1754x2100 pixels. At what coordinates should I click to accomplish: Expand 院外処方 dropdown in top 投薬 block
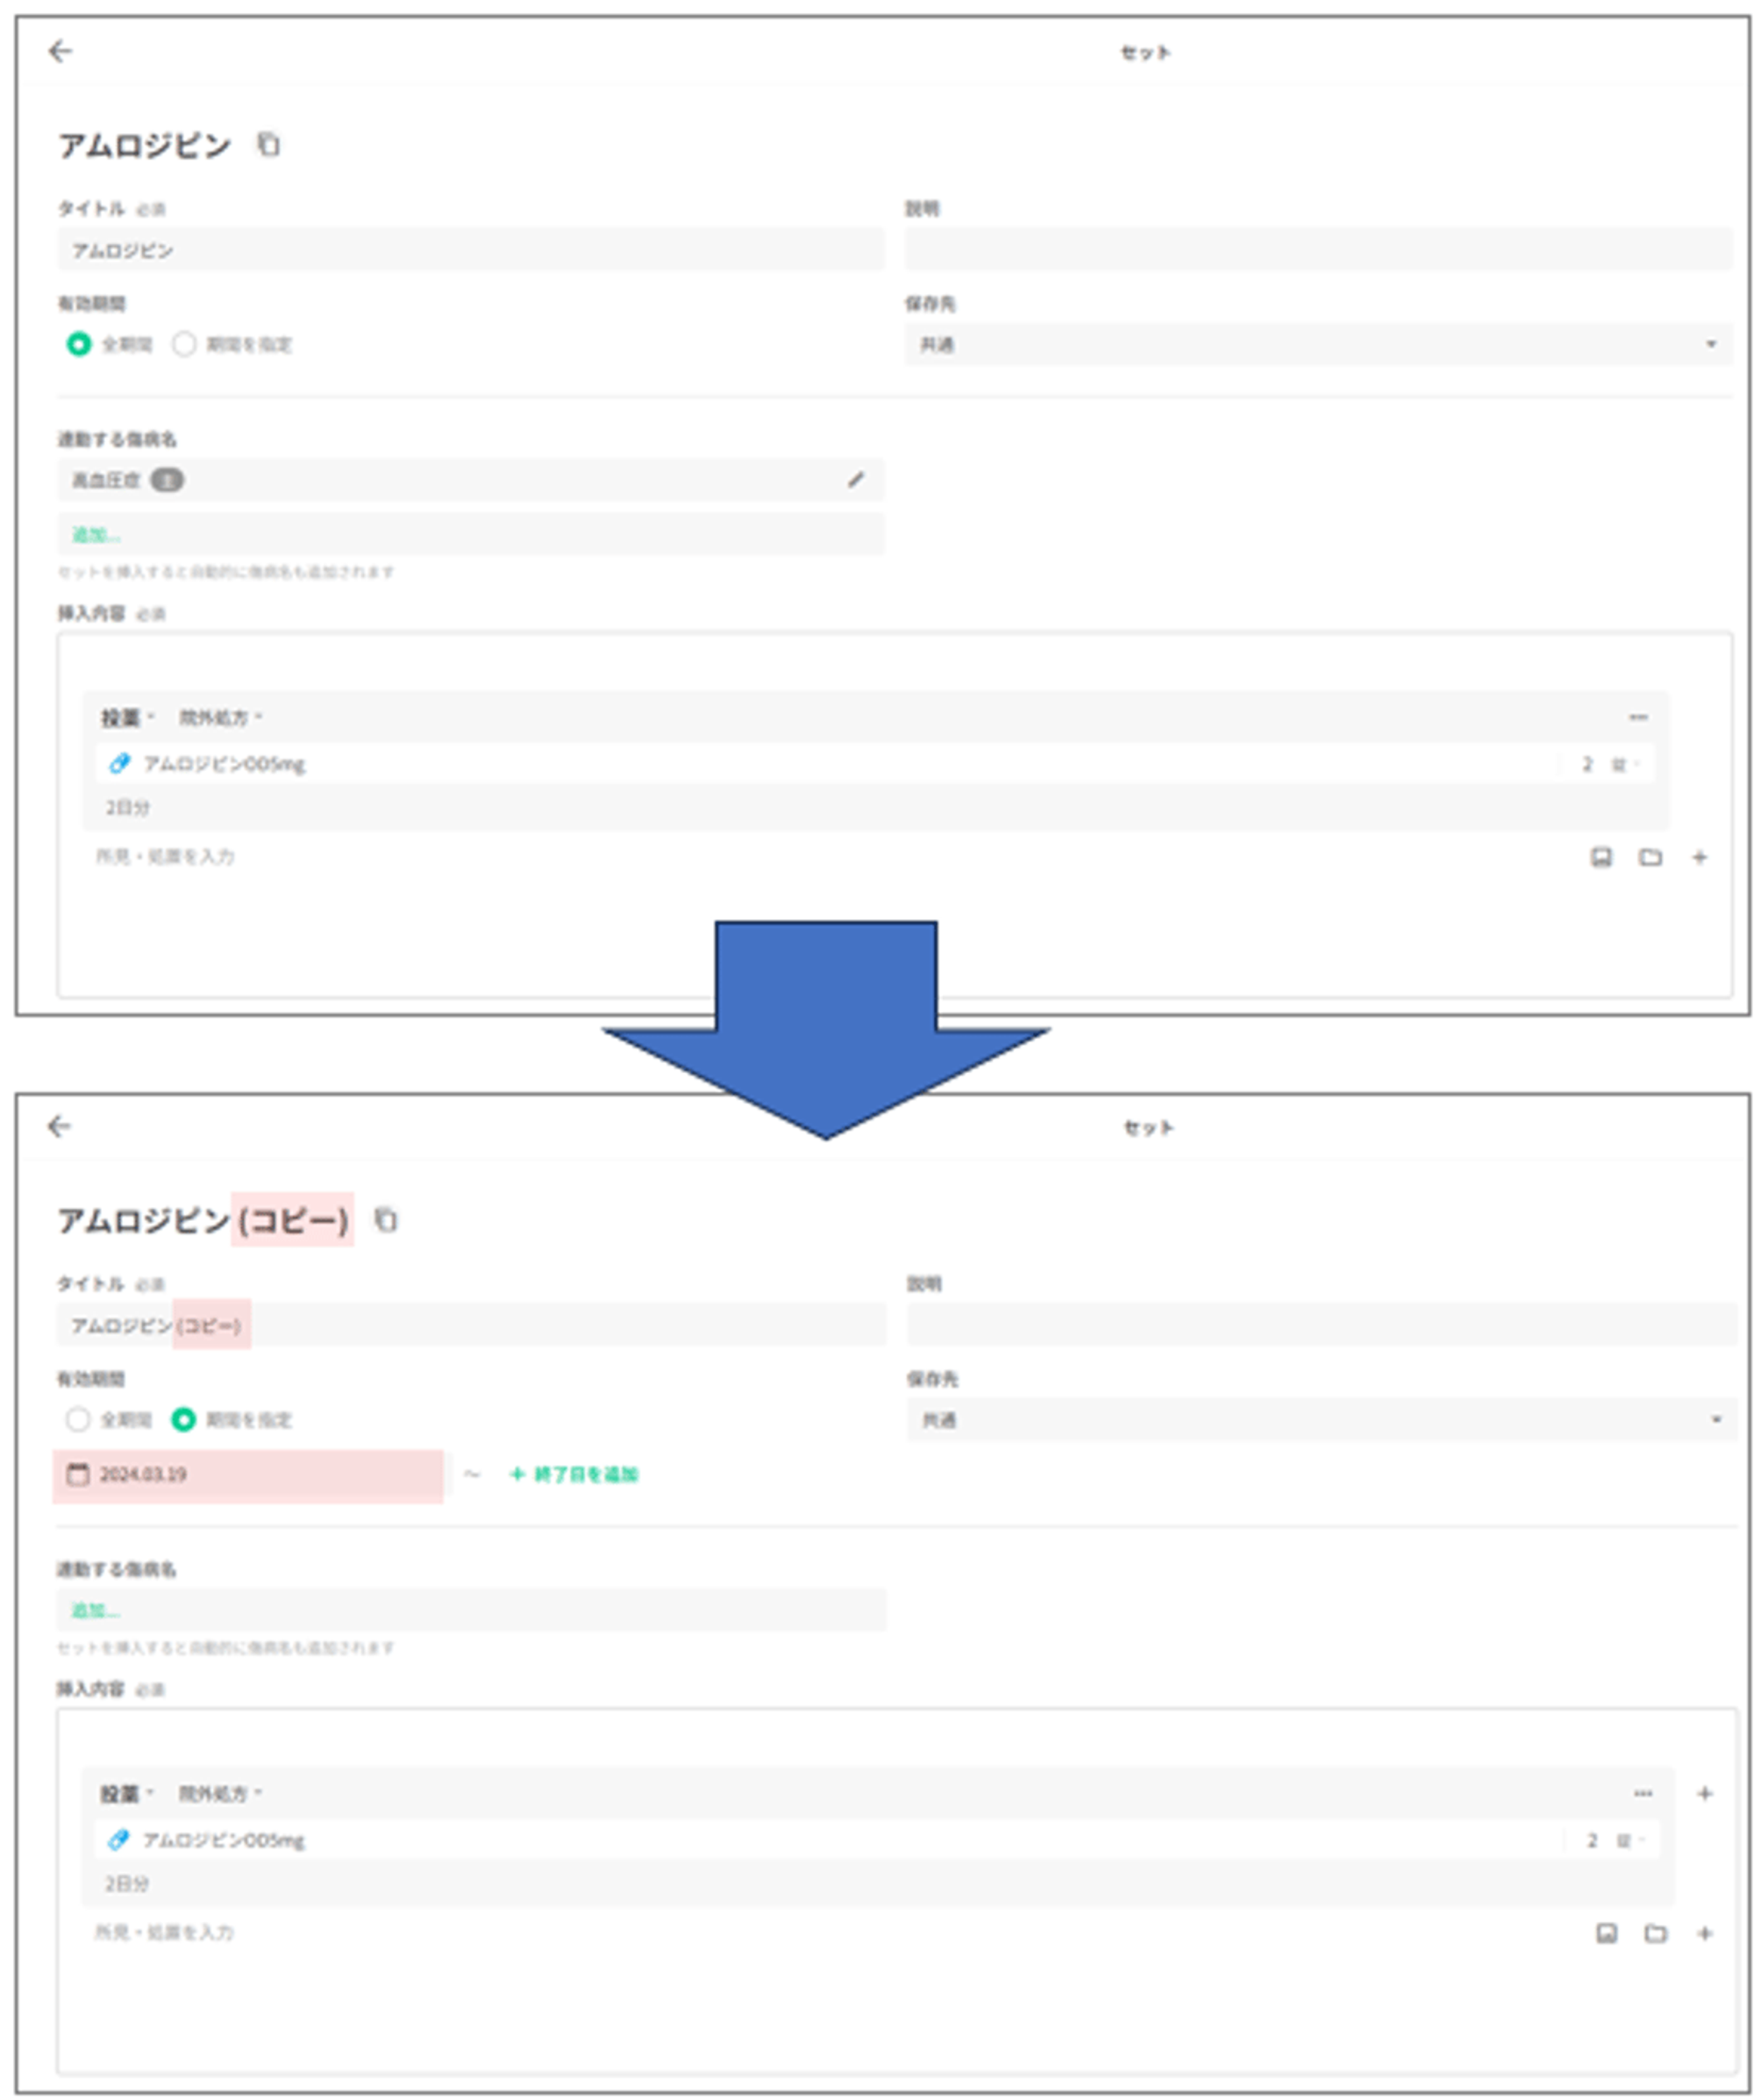pyautogui.click(x=220, y=717)
